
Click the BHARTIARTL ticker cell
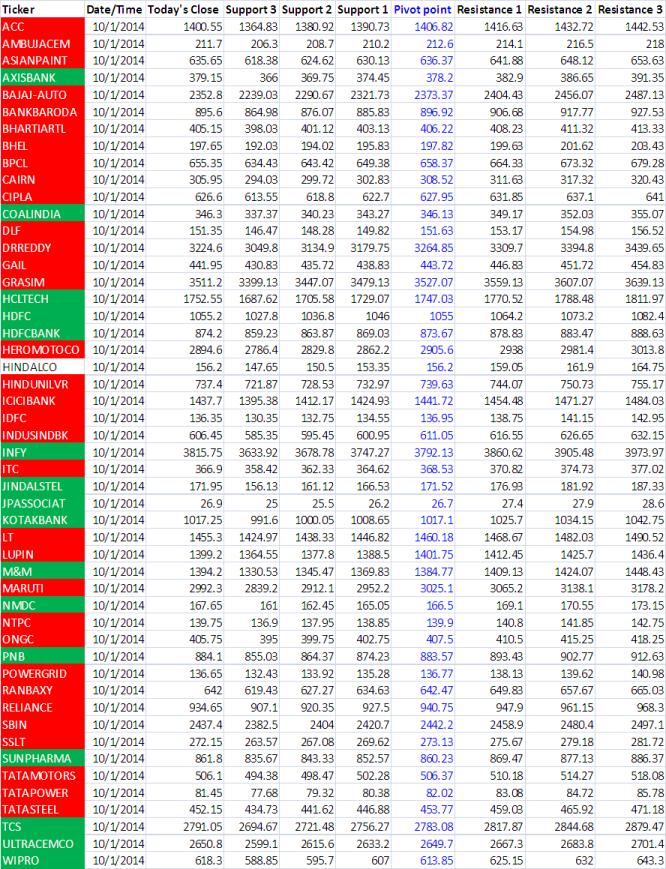coord(43,129)
